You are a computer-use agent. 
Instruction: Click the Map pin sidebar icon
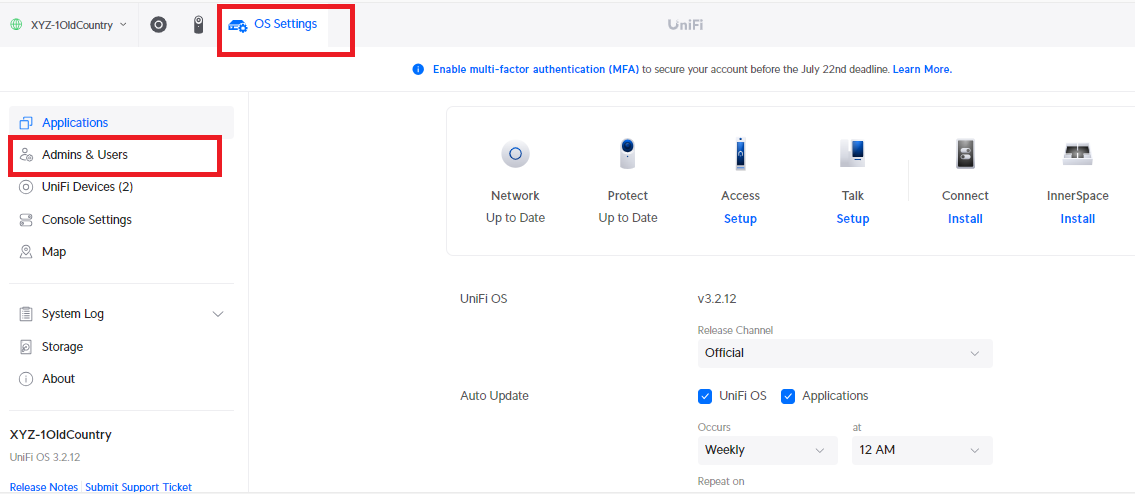(x=26, y=252)
